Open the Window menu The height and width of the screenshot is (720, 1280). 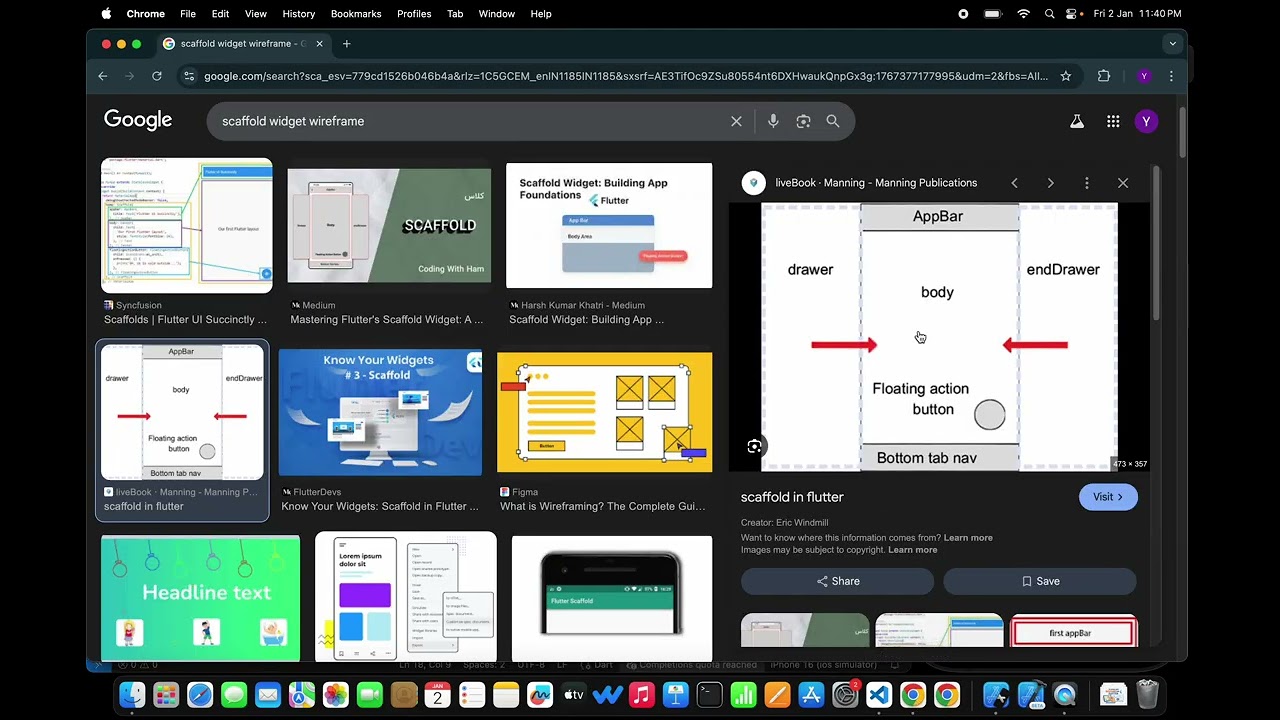tap(496, 14)
